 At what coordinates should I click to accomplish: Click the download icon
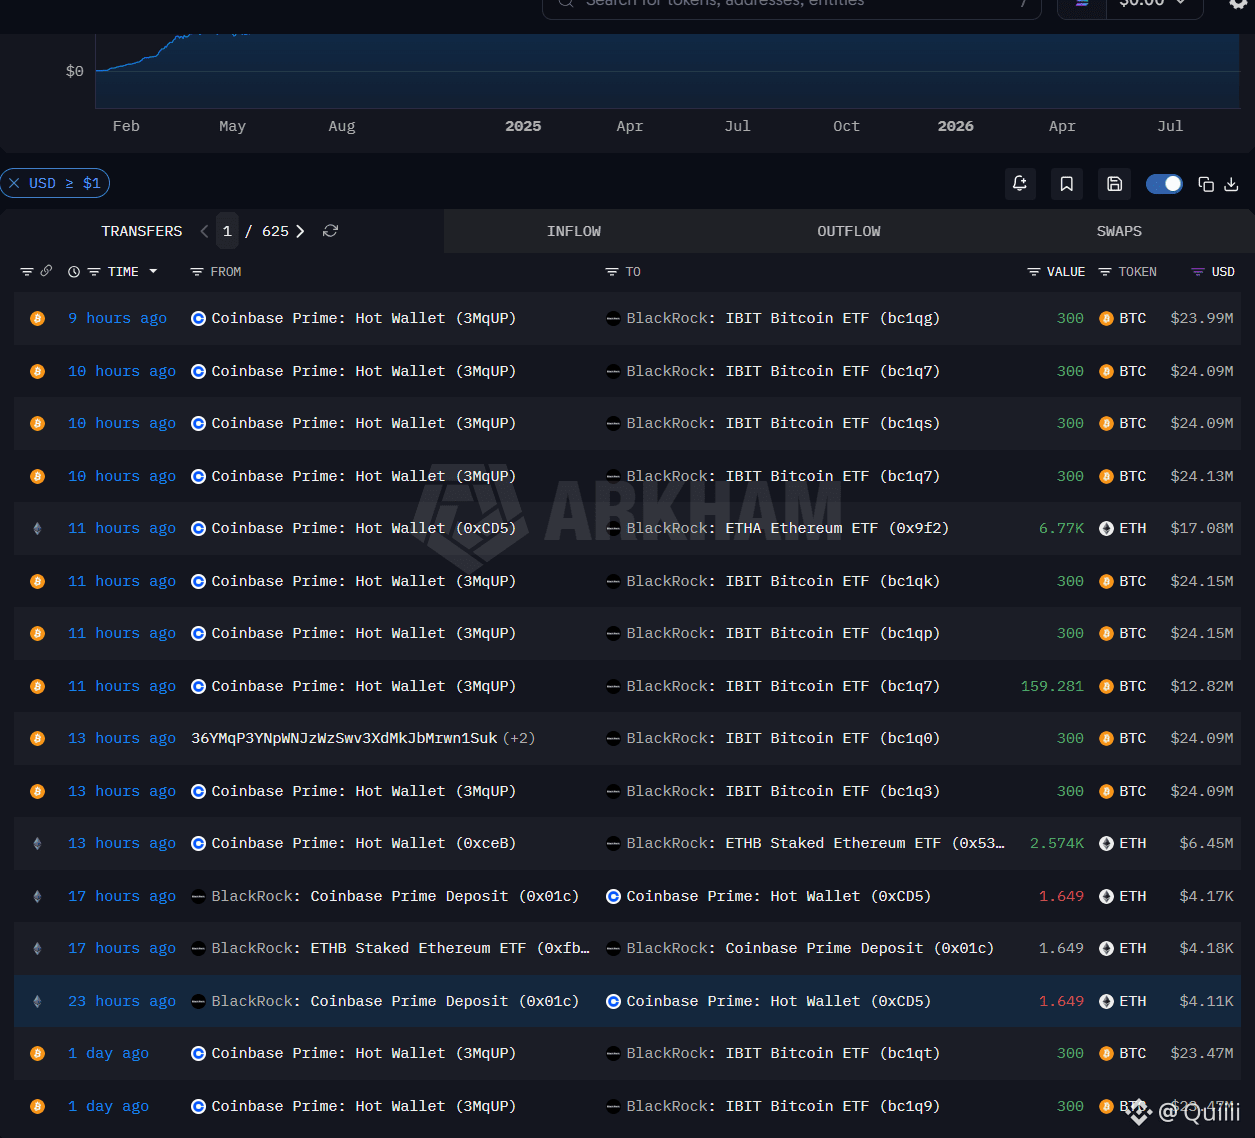pyautogui.click(x=1231, y=184)
